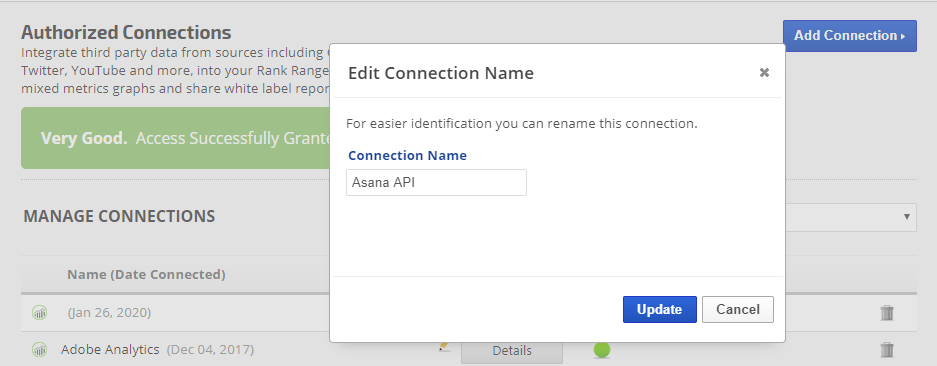This screenshot has width=937, height=366.
Task: Sort by Name (Date Connected) column header
Action: click(146, 274)
